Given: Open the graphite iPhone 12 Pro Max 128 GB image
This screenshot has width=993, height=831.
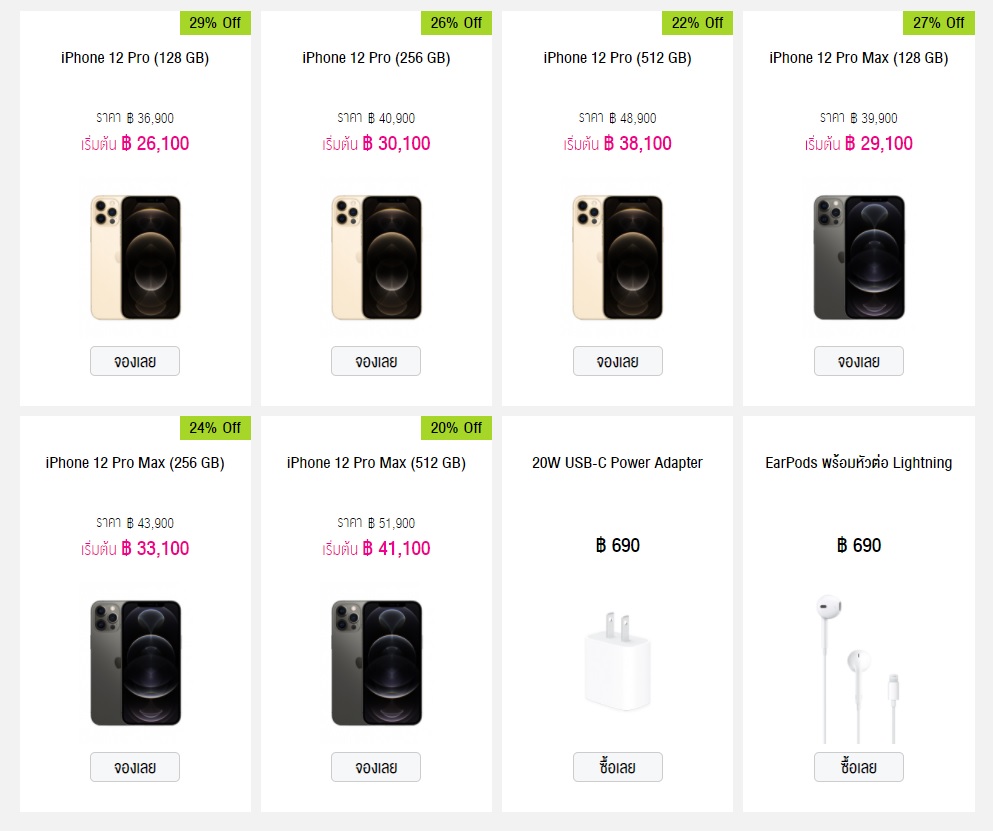Looking at the screenshot, I should 859,257.
